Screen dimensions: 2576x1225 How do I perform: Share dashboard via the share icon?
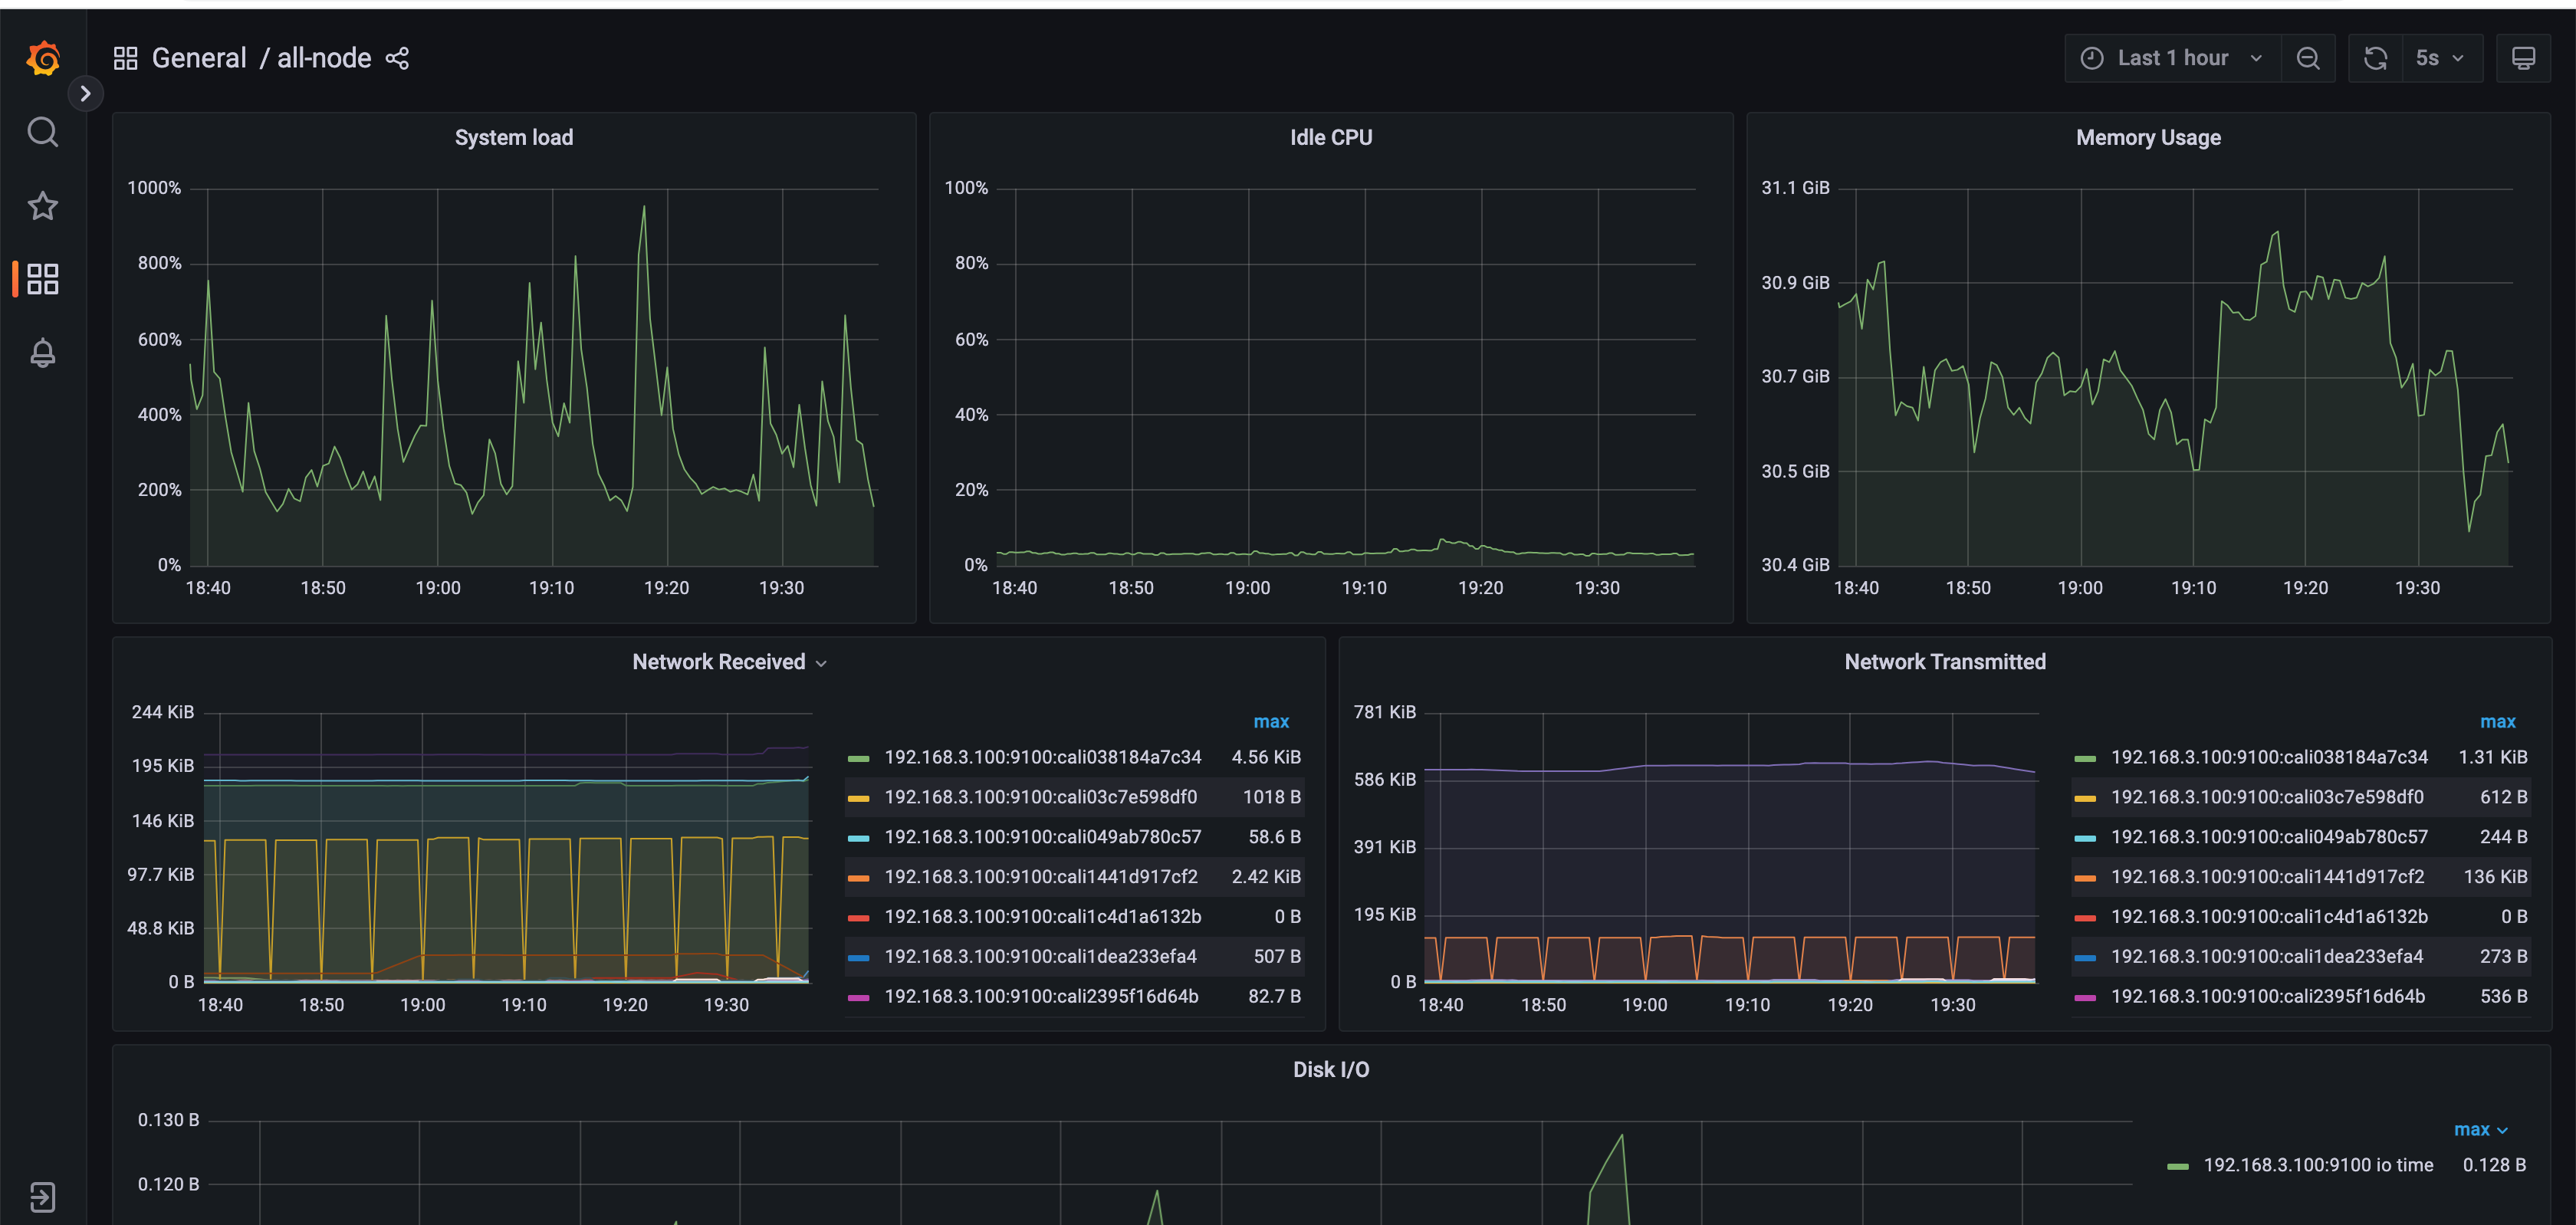(x=397, y=59)
